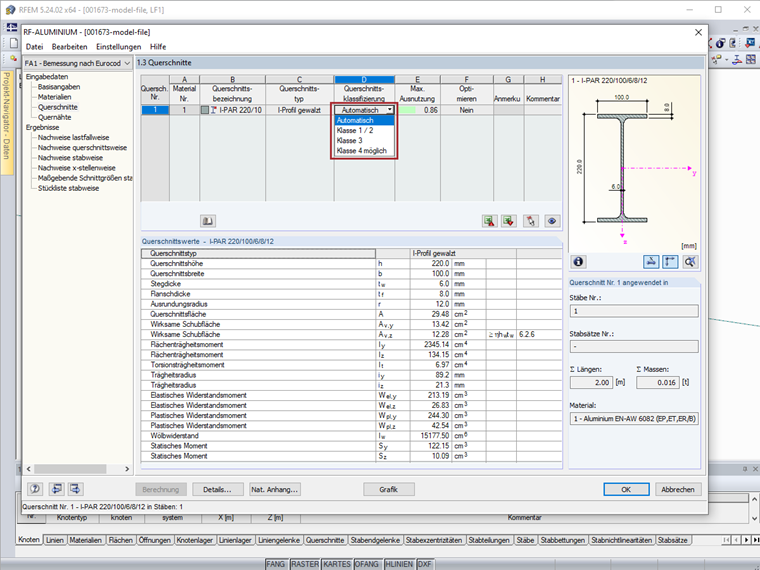Open the Datei menu

[x=34, y=47]
